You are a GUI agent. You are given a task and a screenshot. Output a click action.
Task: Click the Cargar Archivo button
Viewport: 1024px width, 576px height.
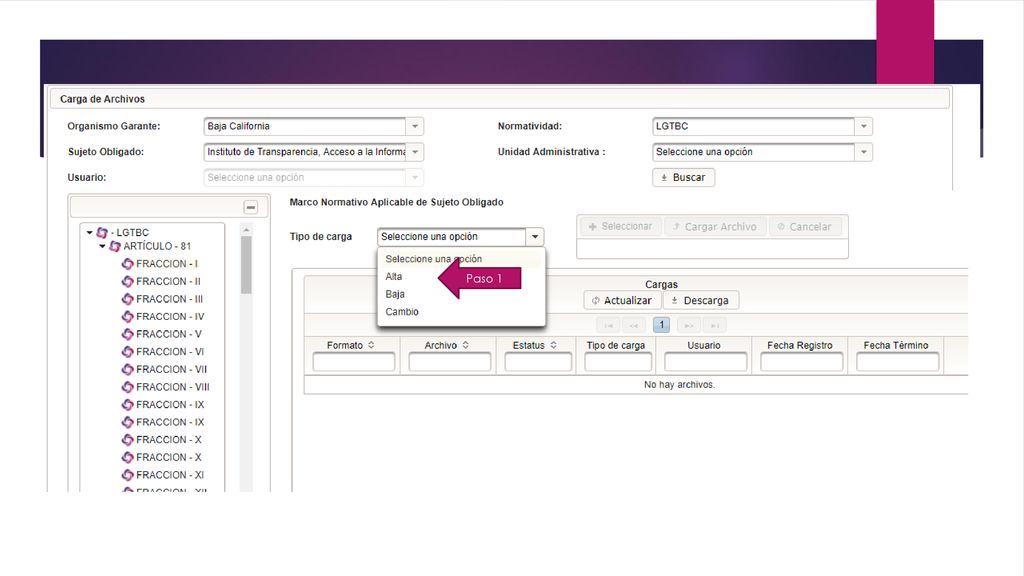pos(715,227)
